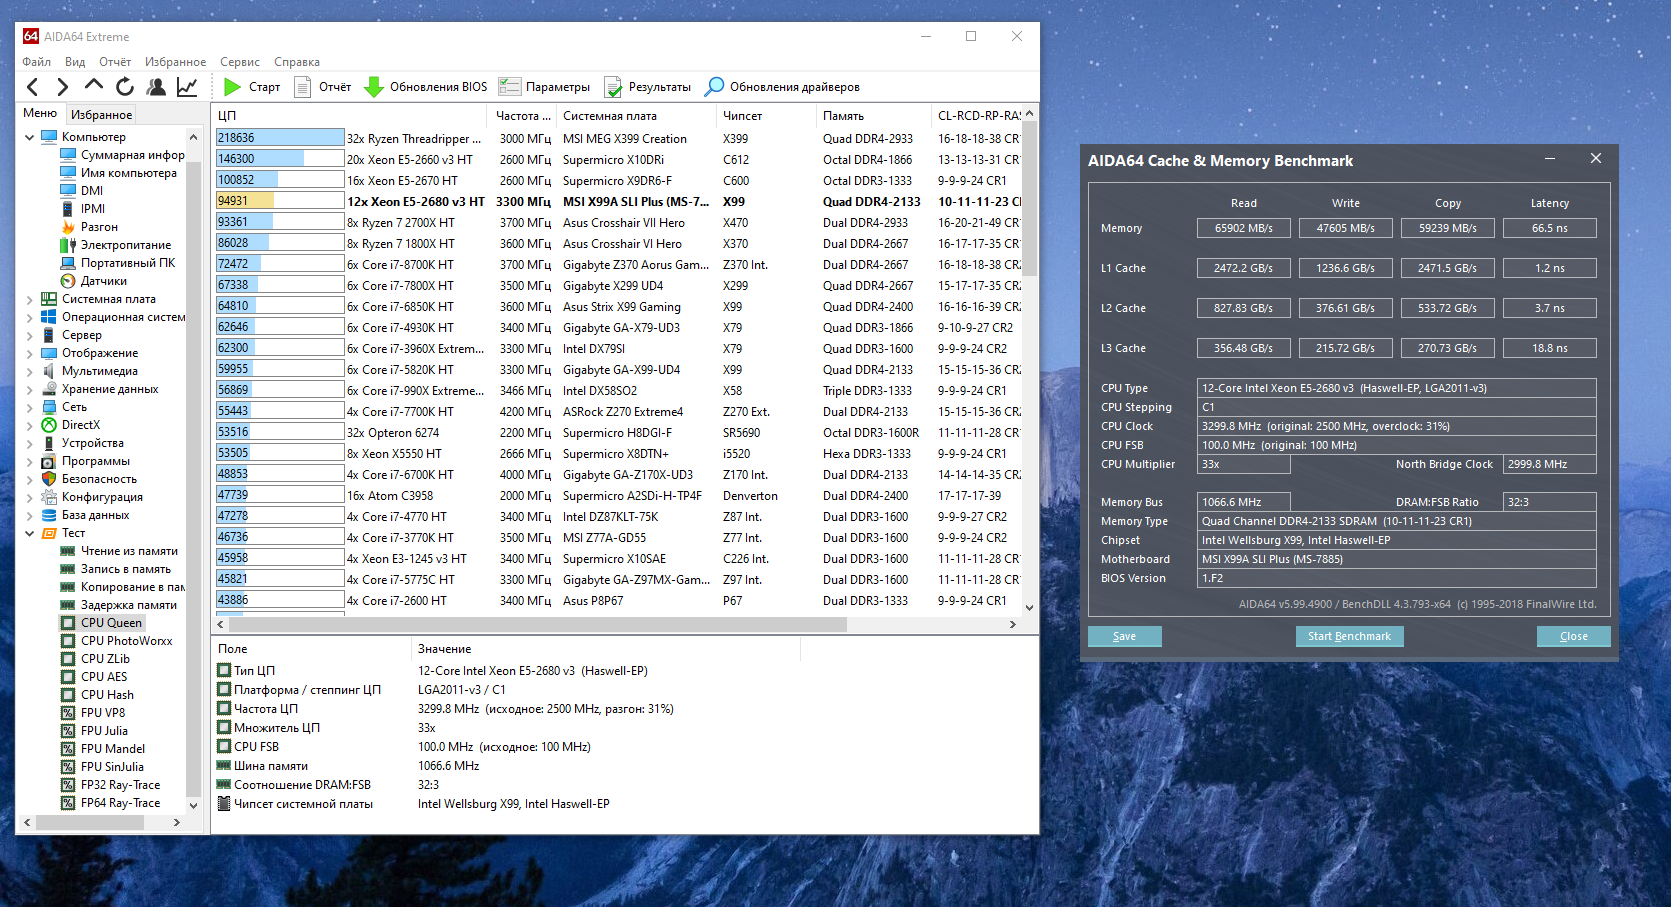Screen dimensions: 1671x907
Task: Sort by the Чипсет column header
Action: point(767,116)
